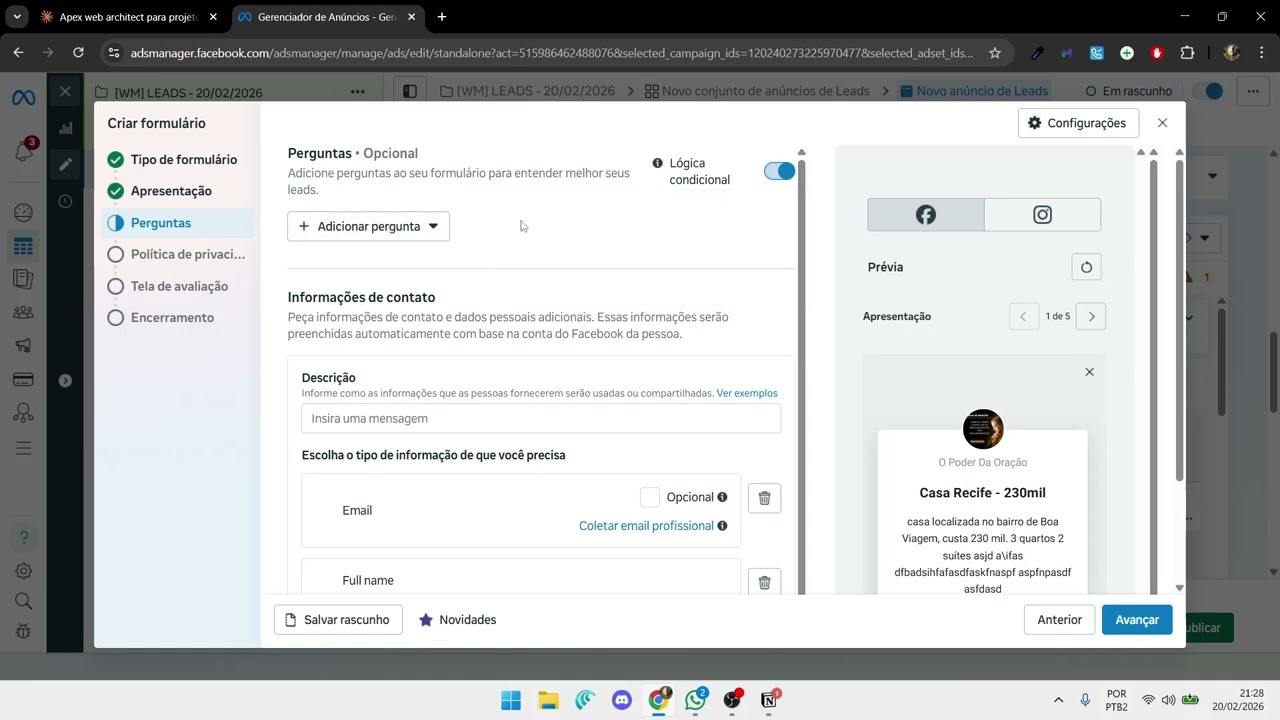Go to next preview page
Screen dimensions: 1280x720
click(x=1091, y=317)
